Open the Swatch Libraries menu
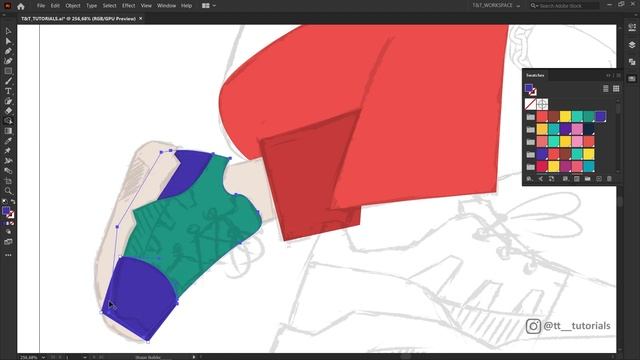Viewport: 640px width, 360px height. tap(529, 179)
